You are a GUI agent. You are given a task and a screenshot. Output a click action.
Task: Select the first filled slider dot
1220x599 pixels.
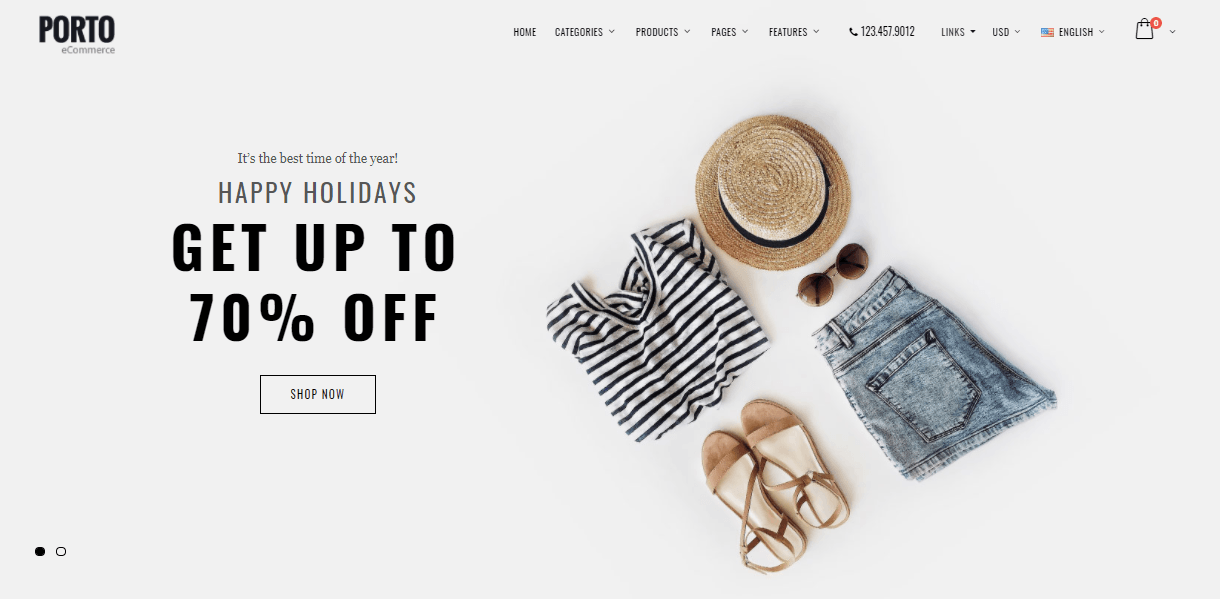coord(40,551)
